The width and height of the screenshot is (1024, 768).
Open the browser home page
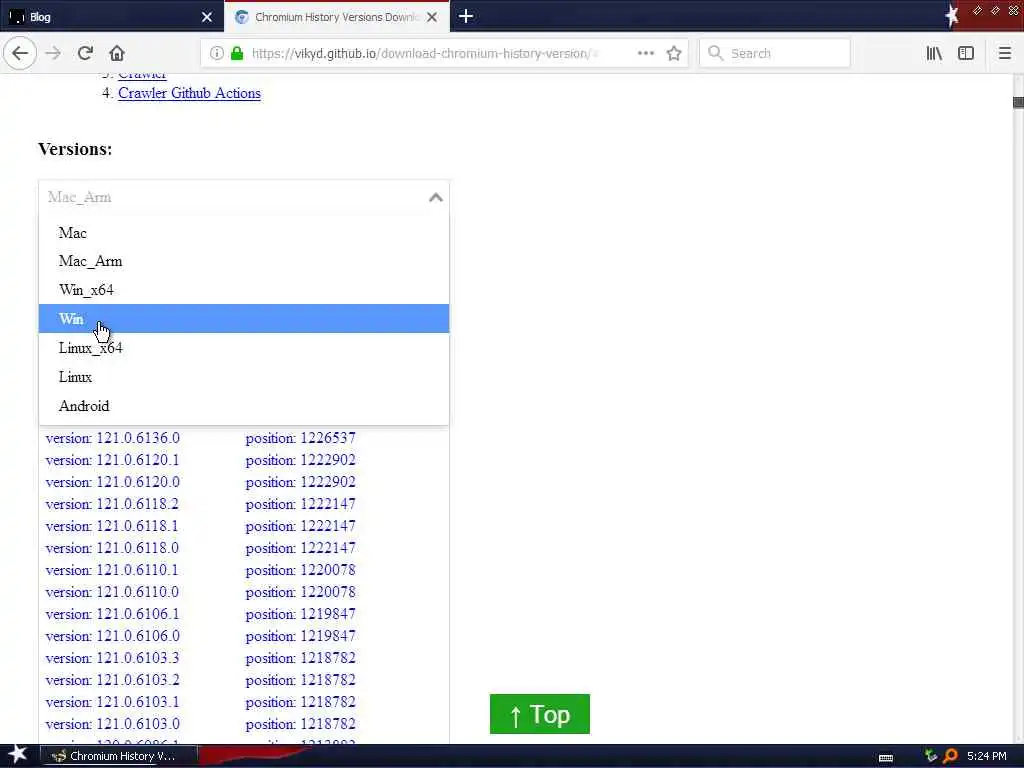tap(117, 53)
